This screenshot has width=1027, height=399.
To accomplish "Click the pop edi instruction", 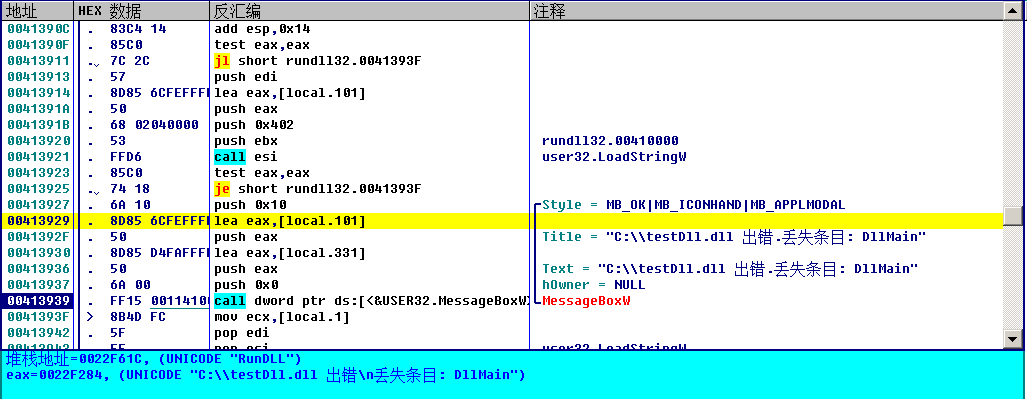I will tap(242, 333).
